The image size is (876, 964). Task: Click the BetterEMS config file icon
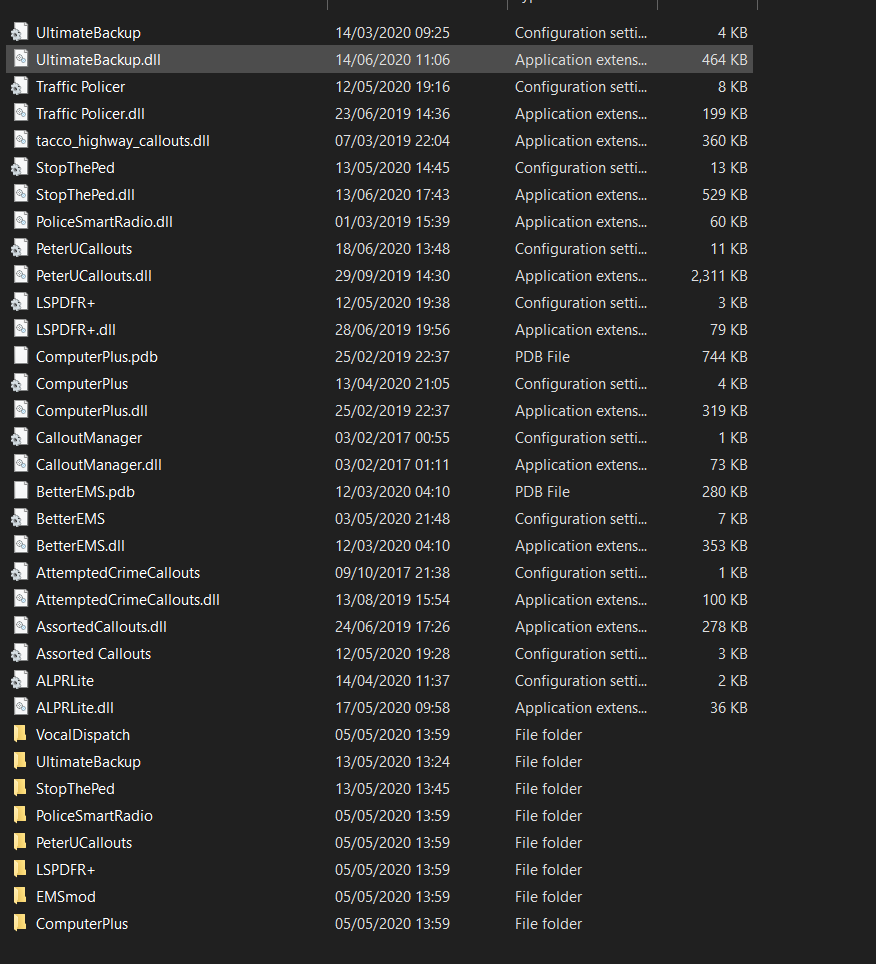(20, 519)
